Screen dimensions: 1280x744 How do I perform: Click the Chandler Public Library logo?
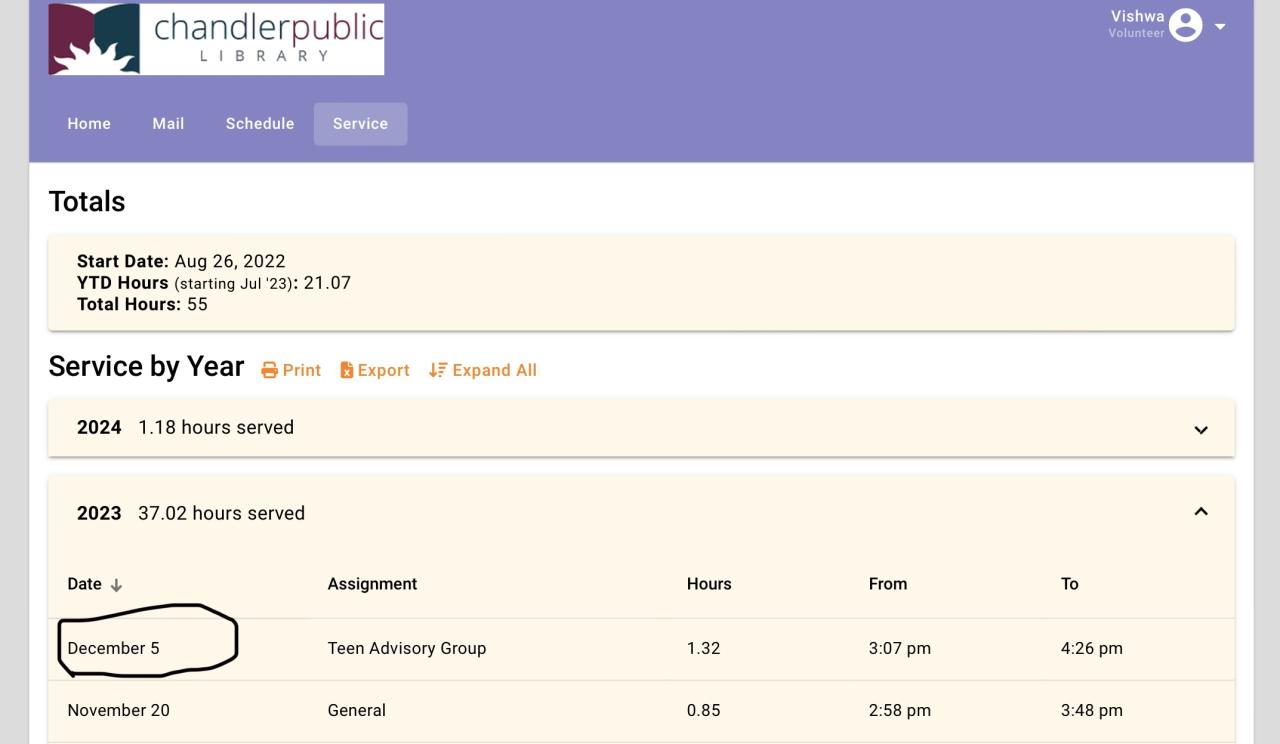216,39
